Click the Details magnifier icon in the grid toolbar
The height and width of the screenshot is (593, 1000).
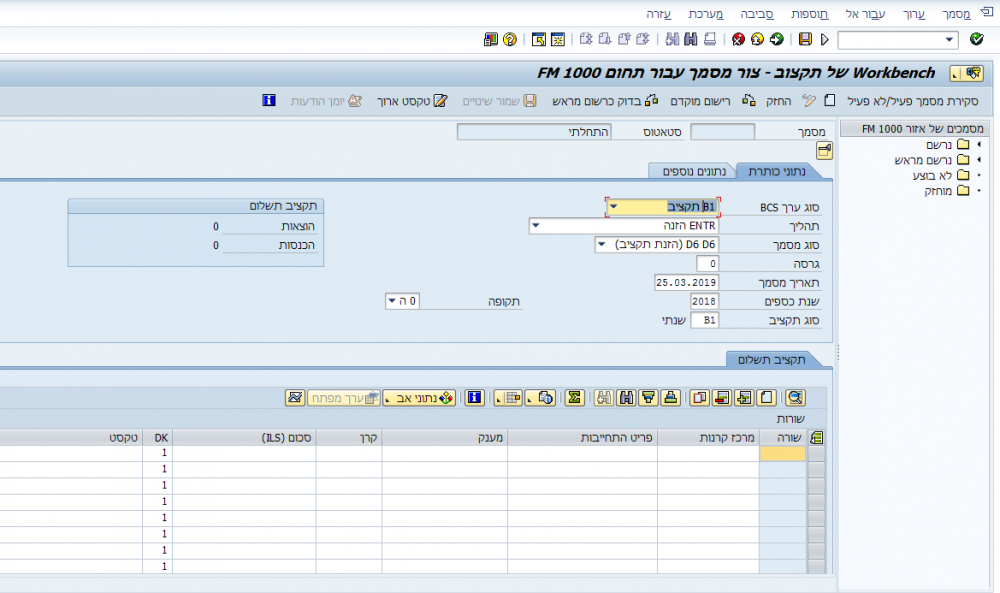tap(795, 398)
